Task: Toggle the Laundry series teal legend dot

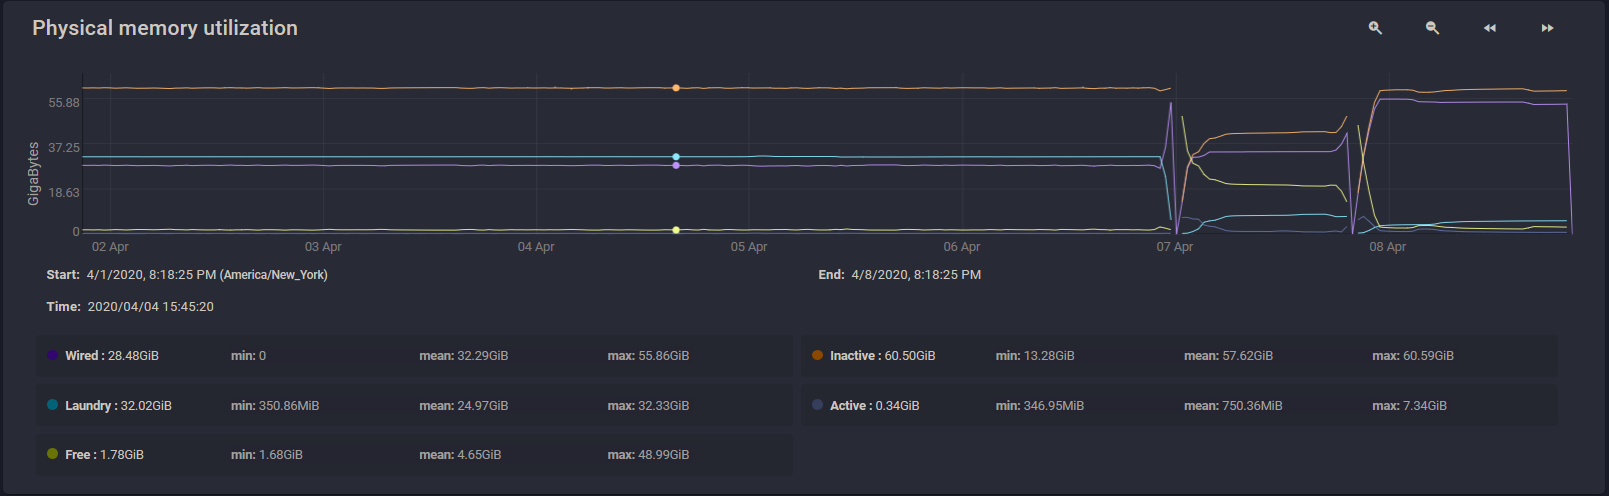Action: (x=52, y=405)
